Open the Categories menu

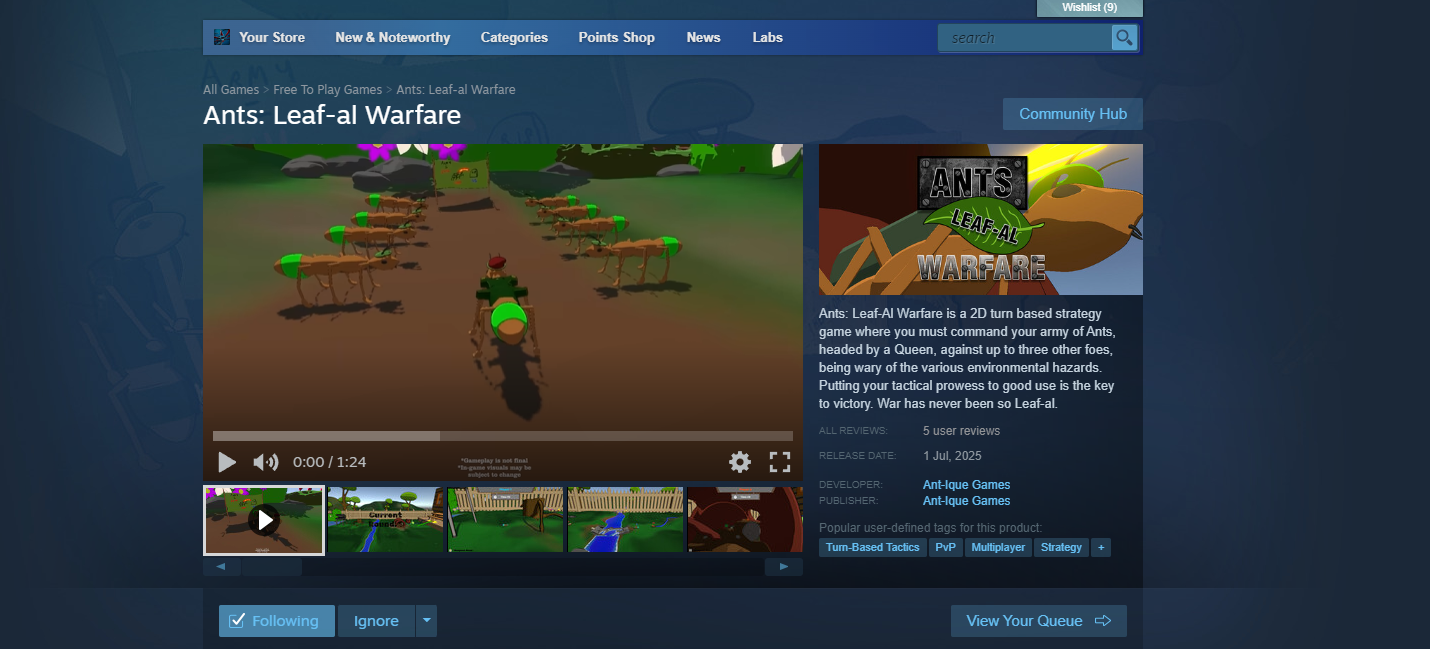coord(514,37)
